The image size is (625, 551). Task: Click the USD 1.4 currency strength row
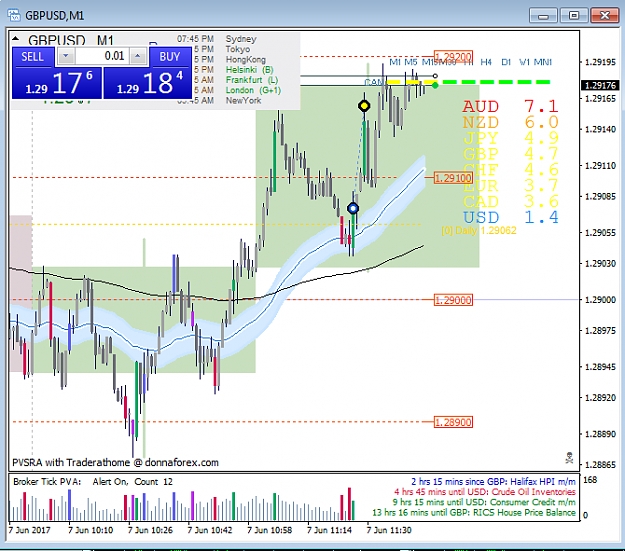pyautogui.click(x=510, y=218)
